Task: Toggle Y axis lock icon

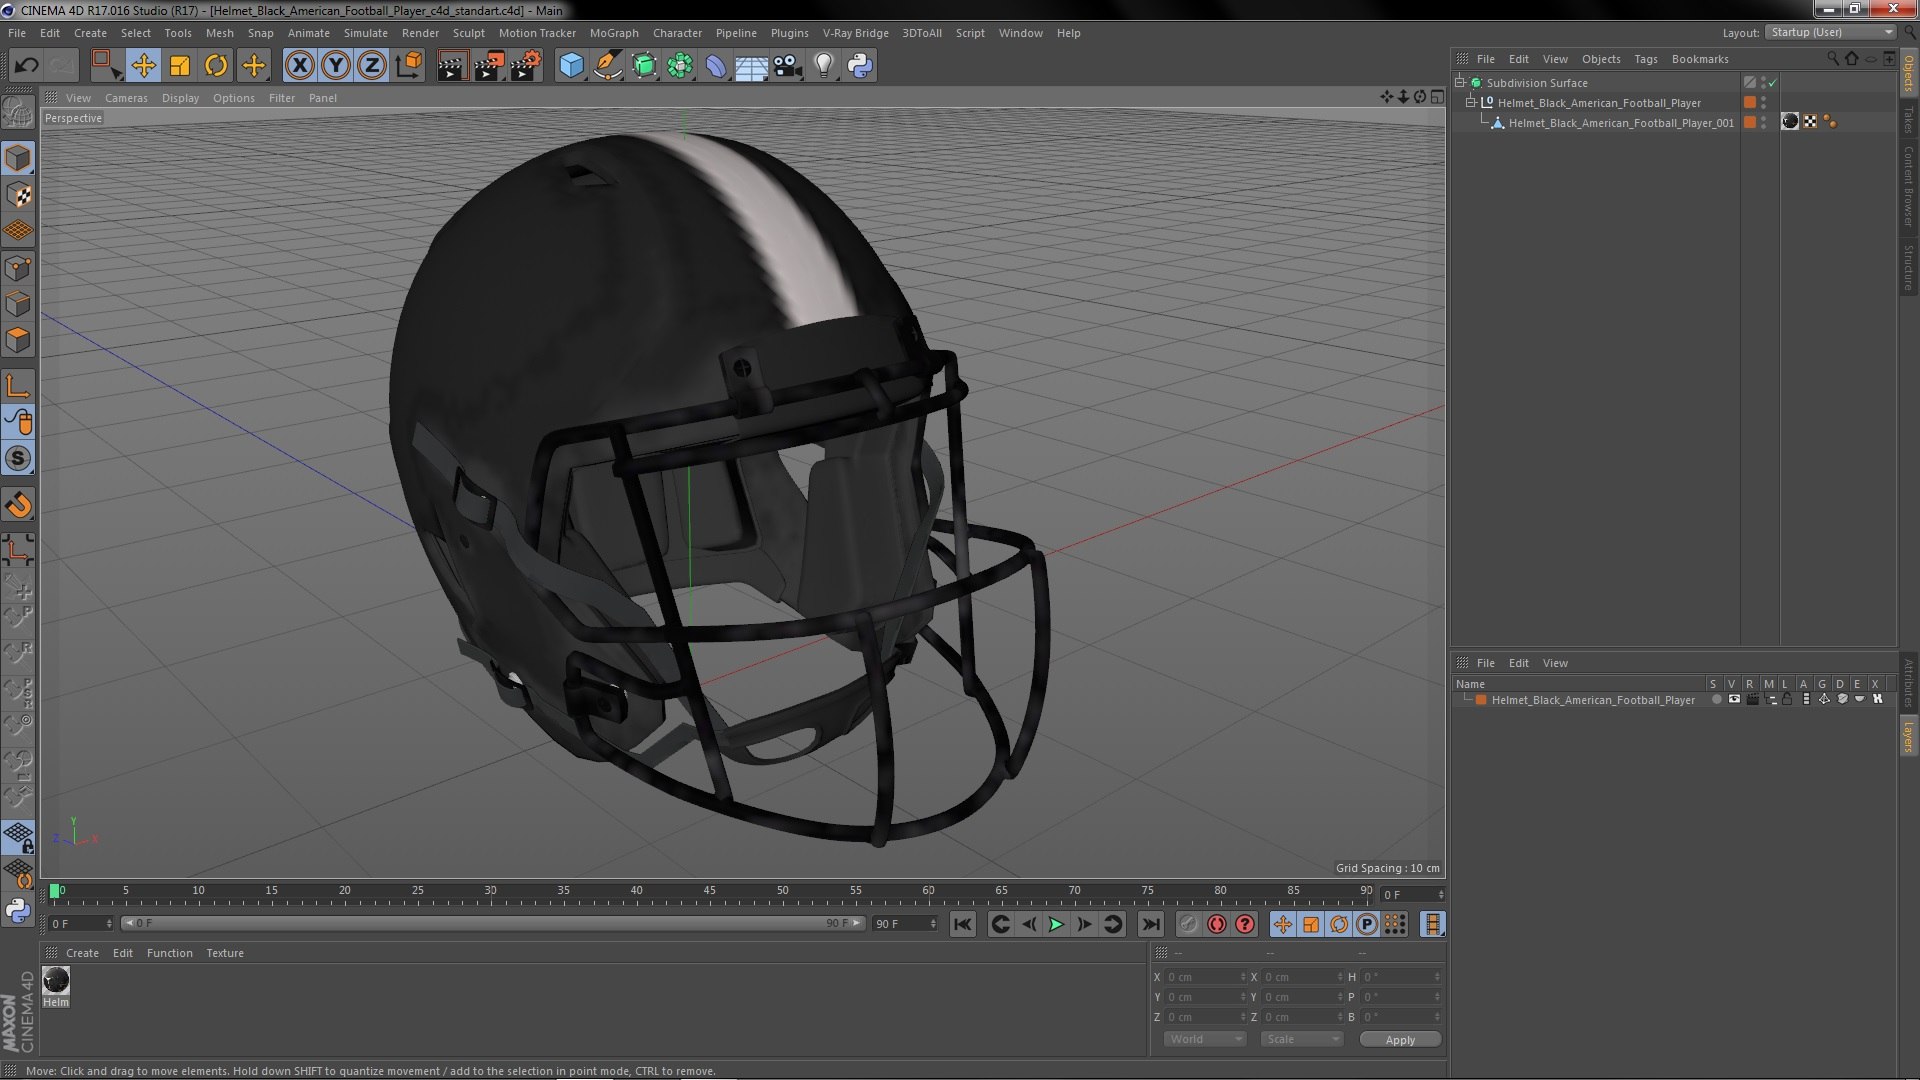Action: tap(336, 66)
